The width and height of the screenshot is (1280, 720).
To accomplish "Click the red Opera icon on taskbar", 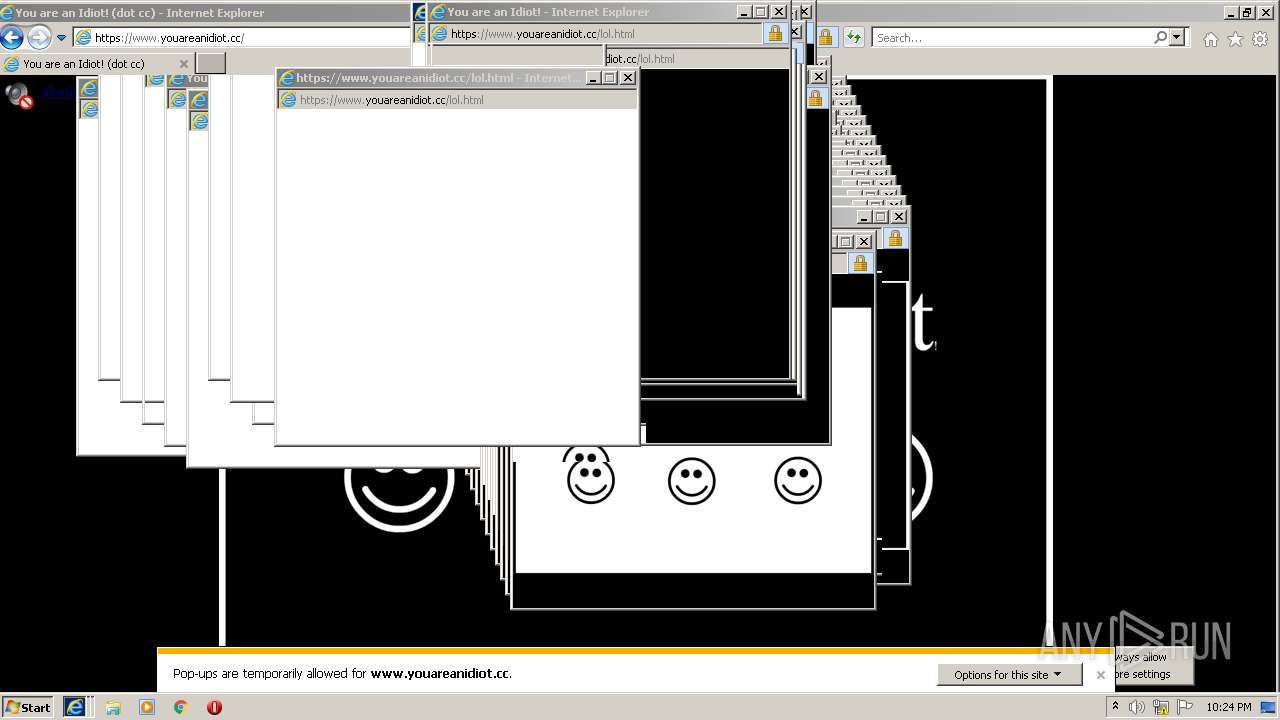I will tap(214, 707).
